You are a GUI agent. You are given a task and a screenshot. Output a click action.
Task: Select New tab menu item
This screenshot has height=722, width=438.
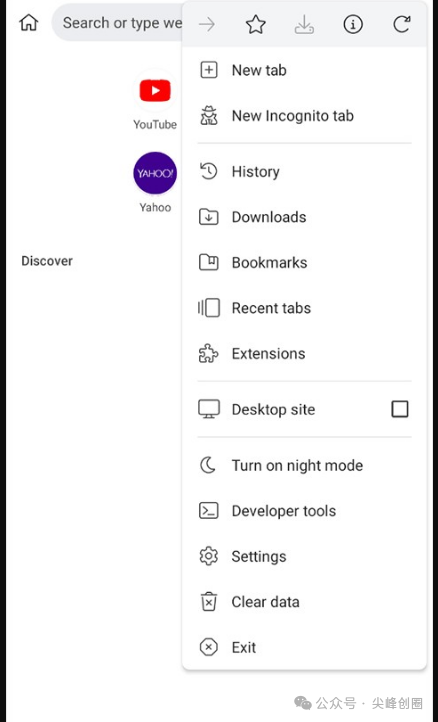[x=304, y=70]
